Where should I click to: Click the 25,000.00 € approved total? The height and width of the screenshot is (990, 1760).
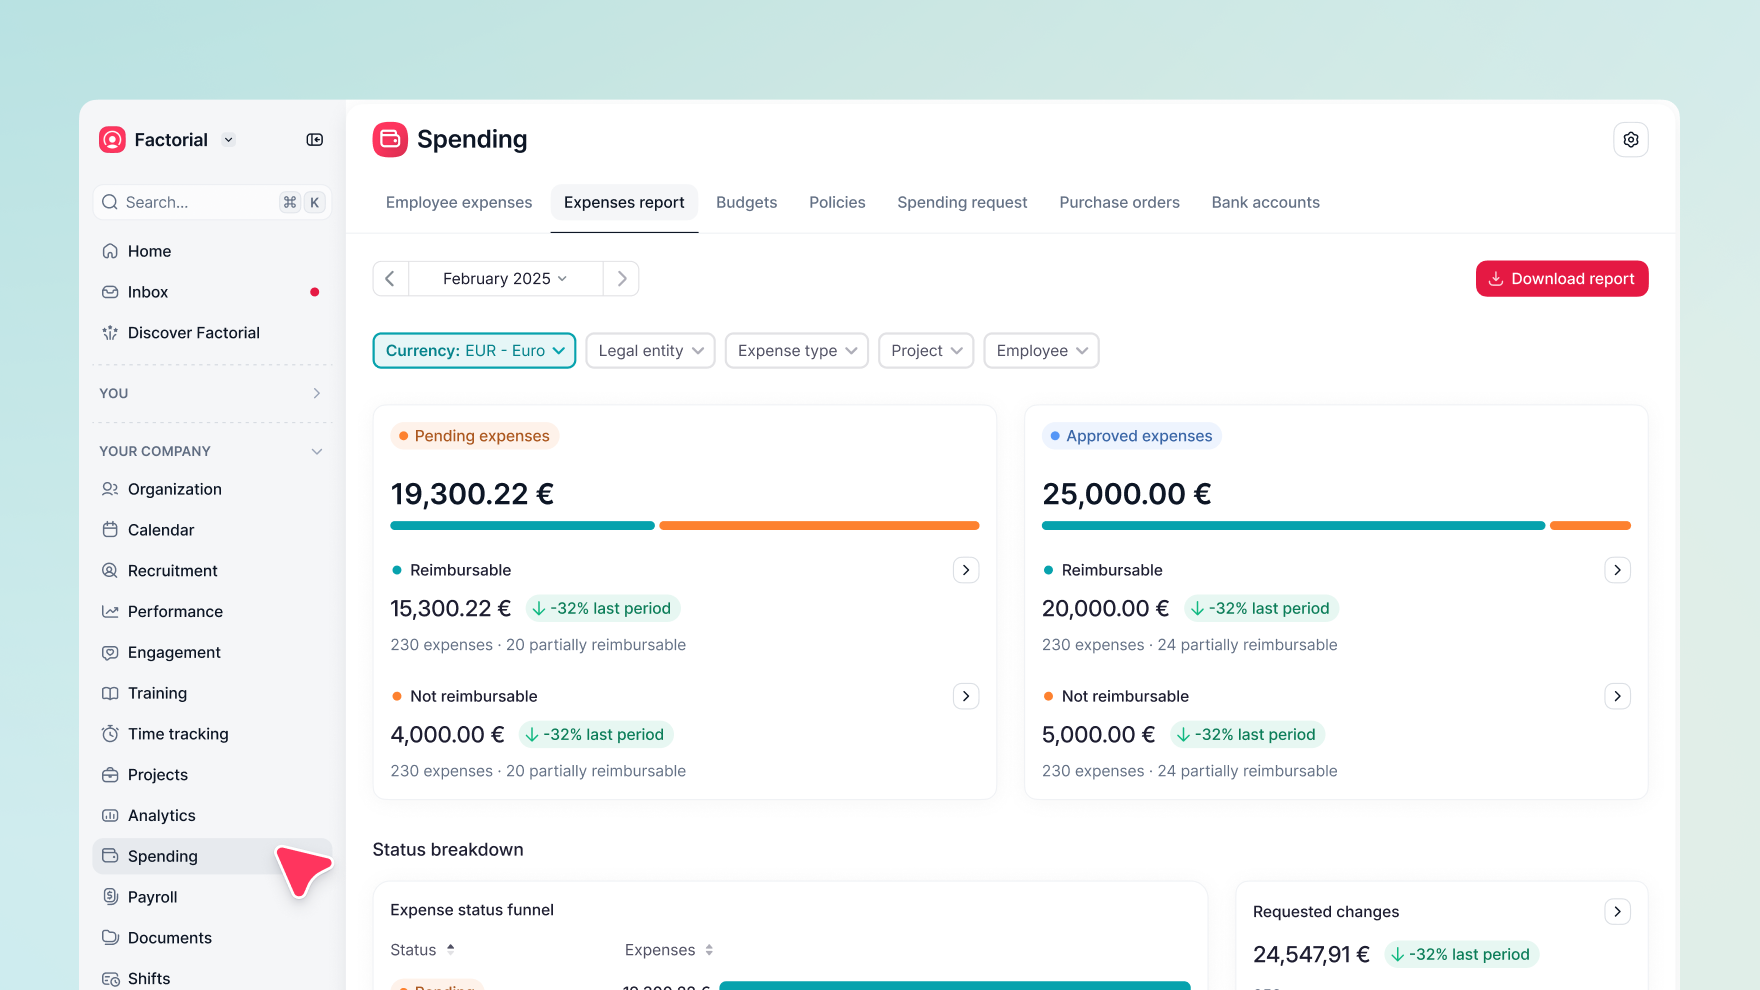coord(1127,494)
